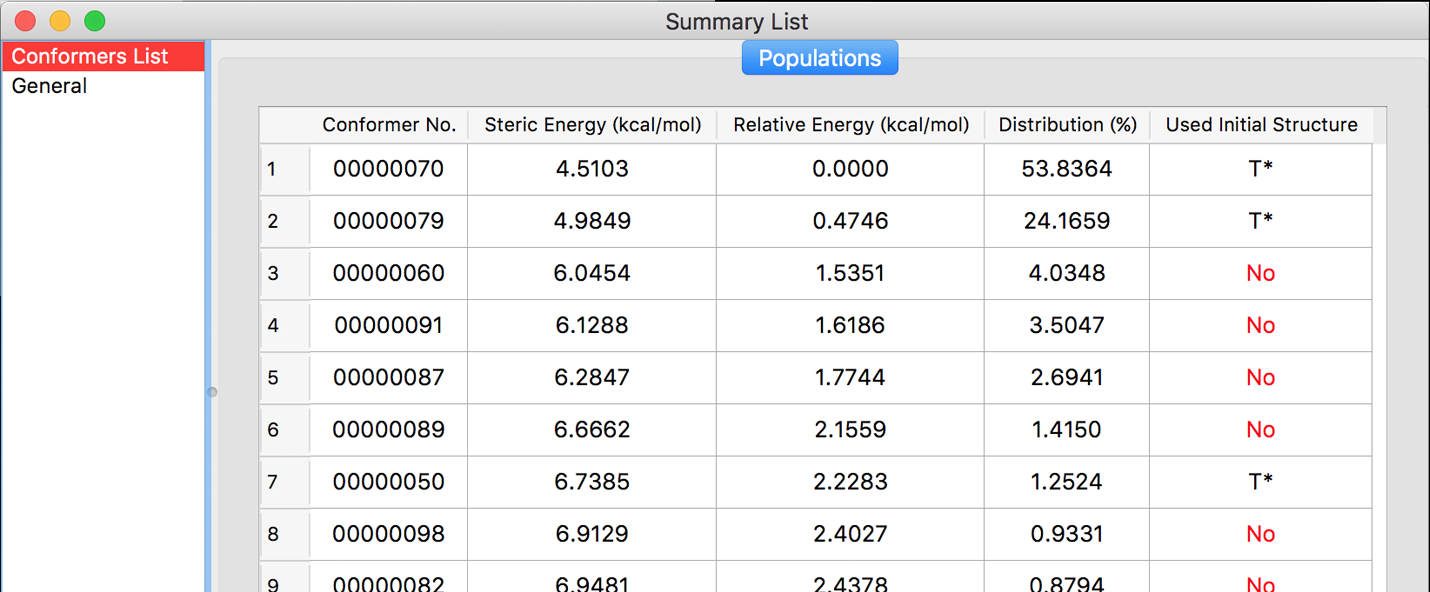Sort by Steric Energy column header
1430x592 pixels.
pyautogui.click(x=592, y=125)
